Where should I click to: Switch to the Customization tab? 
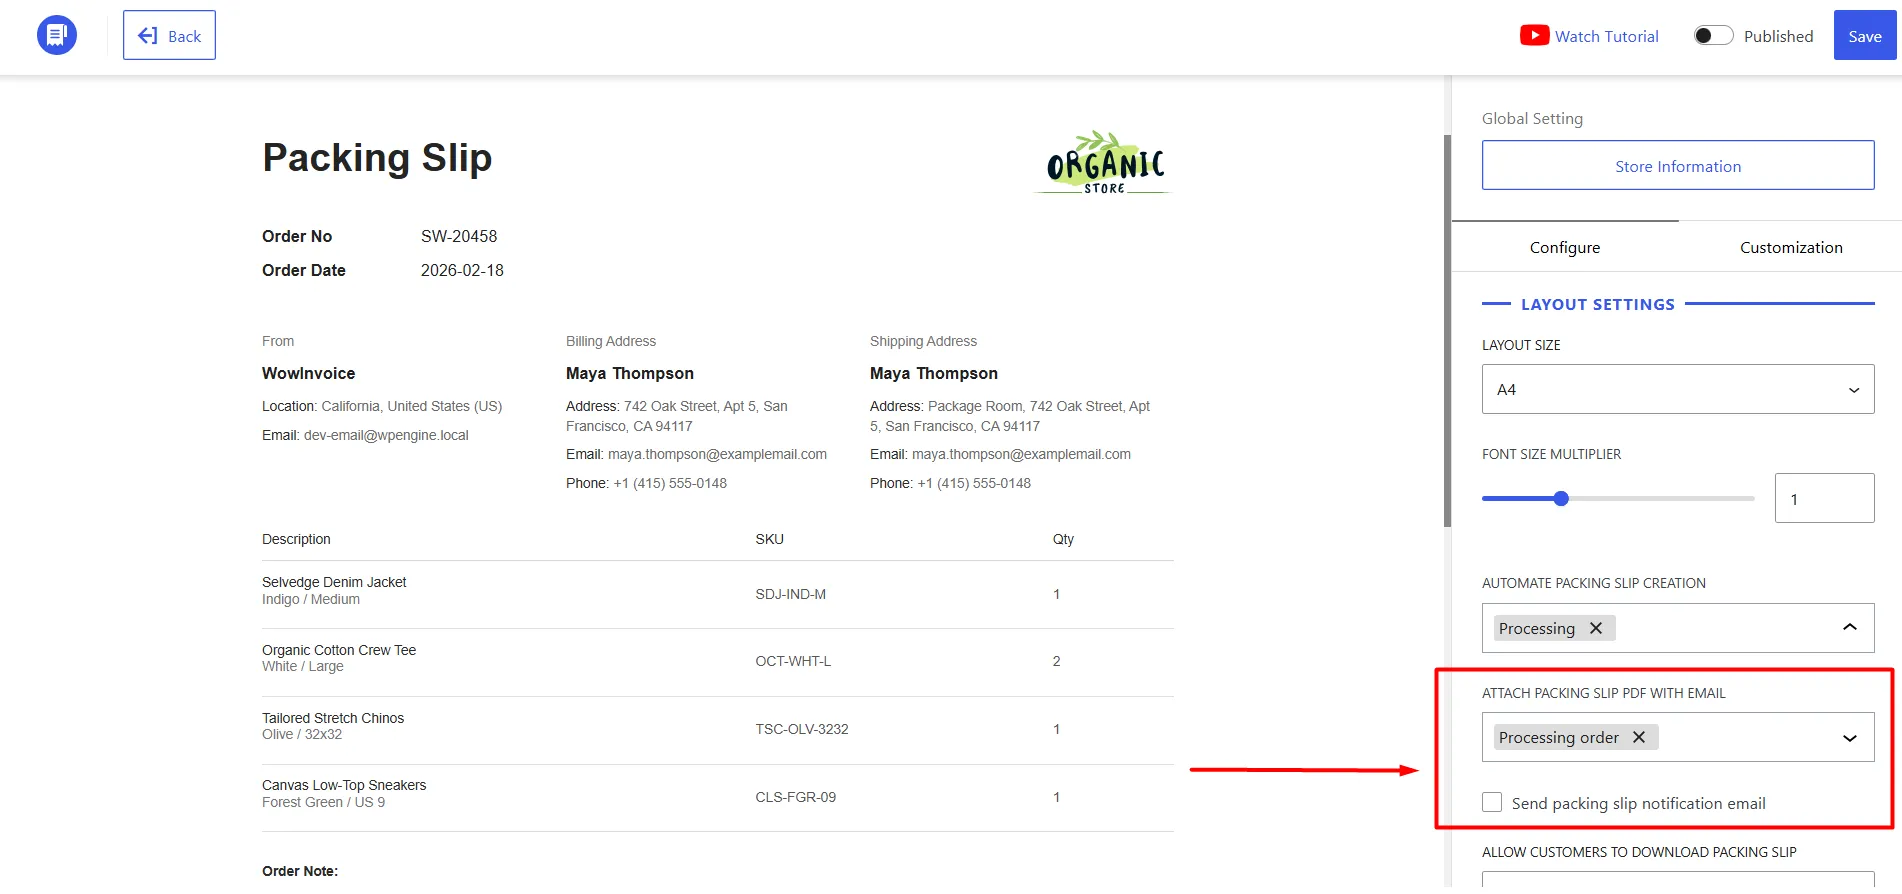coord(1790,247)
